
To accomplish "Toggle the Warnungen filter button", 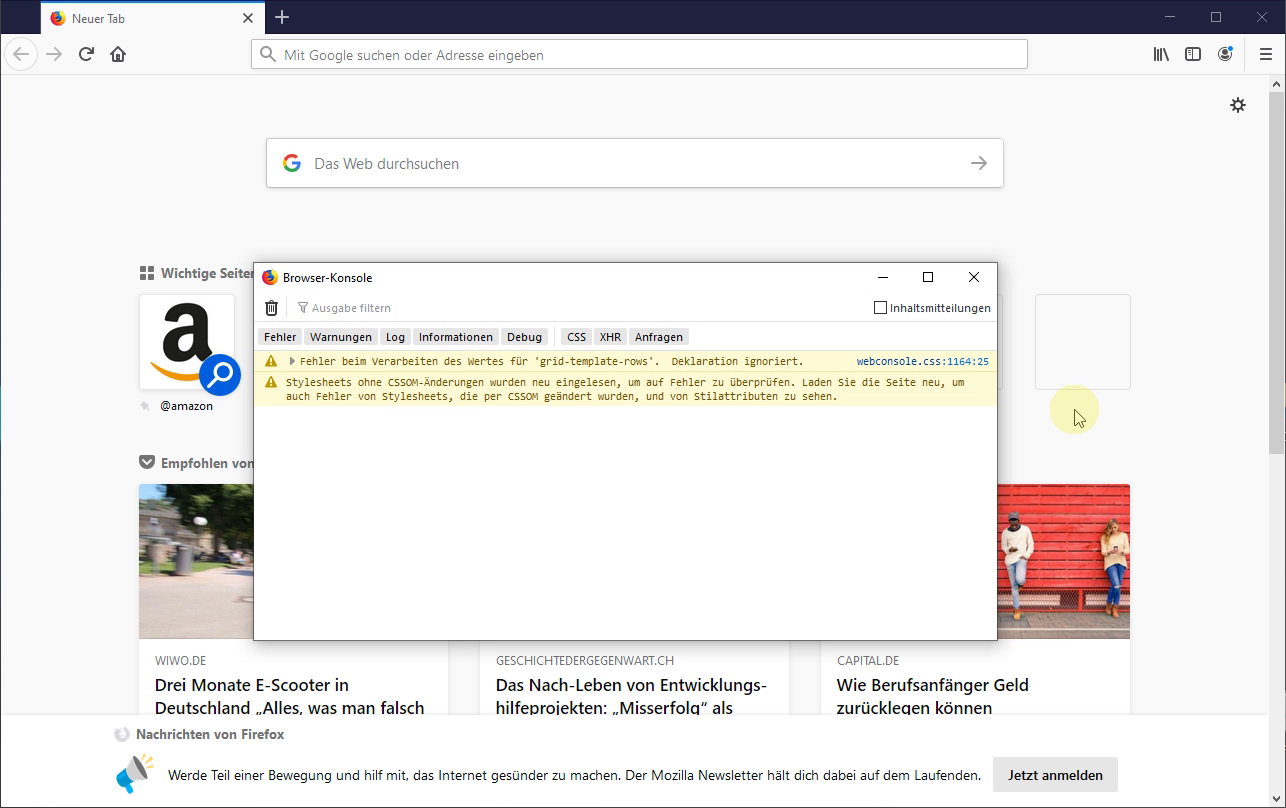I will [341, 337].
